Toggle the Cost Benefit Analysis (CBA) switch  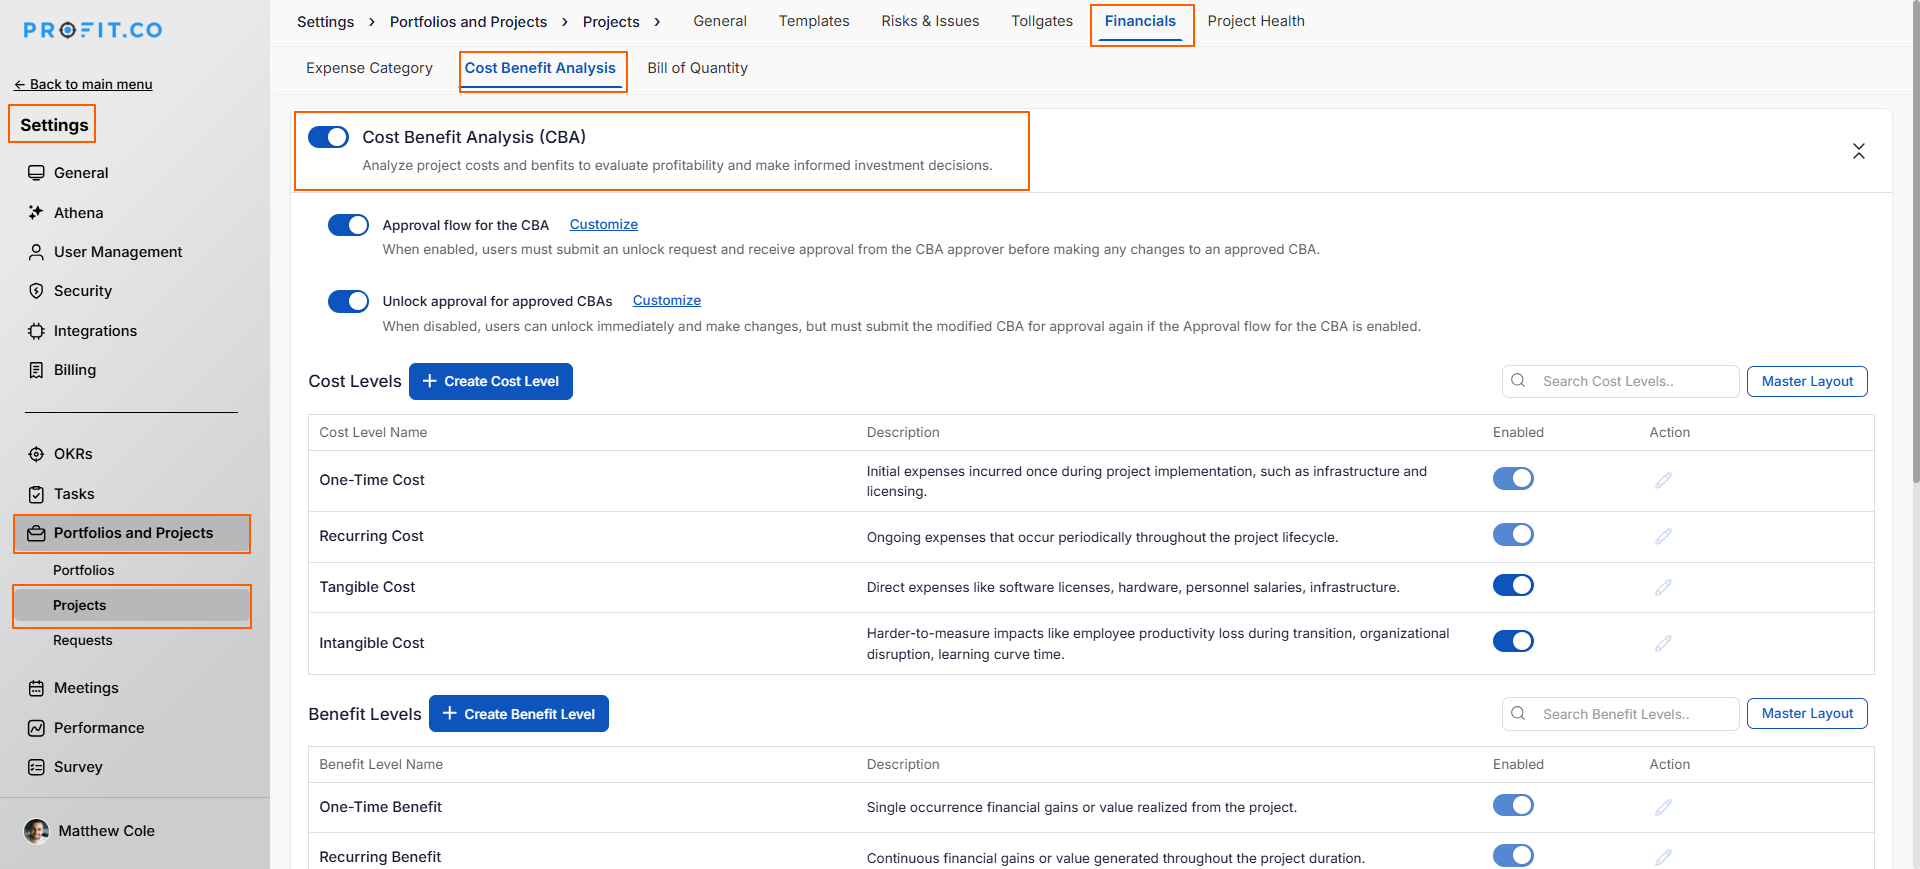[328, 137]
